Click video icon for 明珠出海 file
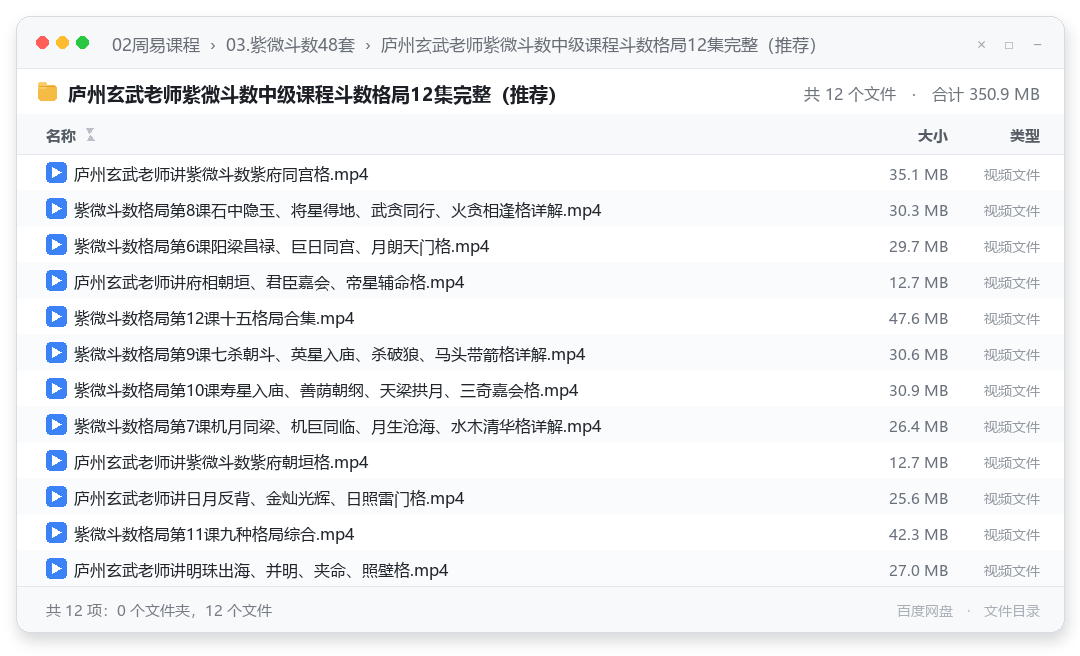Screen dimensions: 1080x656 pyautogui.click(x=56, y=568)
